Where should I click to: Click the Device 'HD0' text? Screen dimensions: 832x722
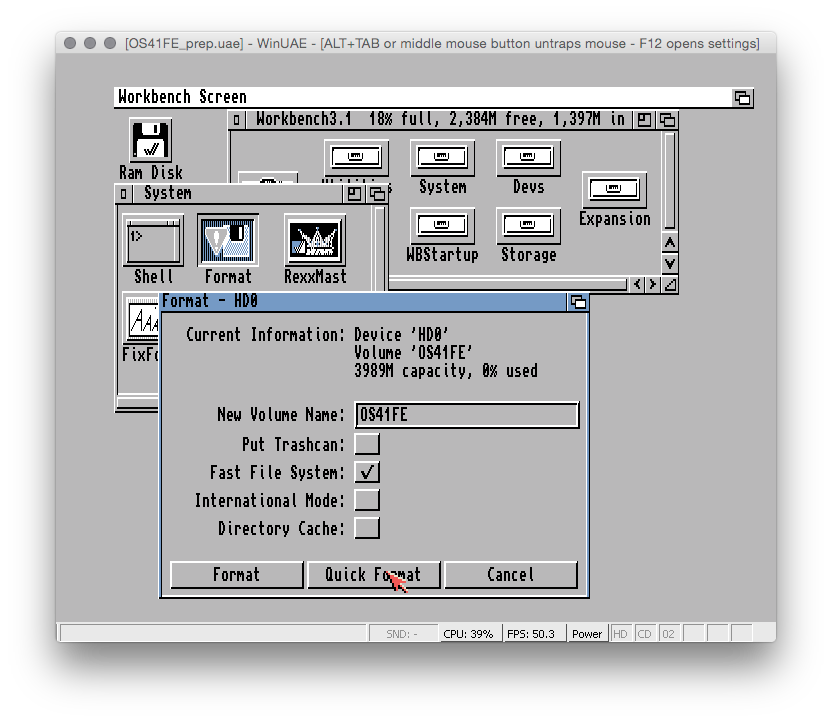[x=401, y=335]
